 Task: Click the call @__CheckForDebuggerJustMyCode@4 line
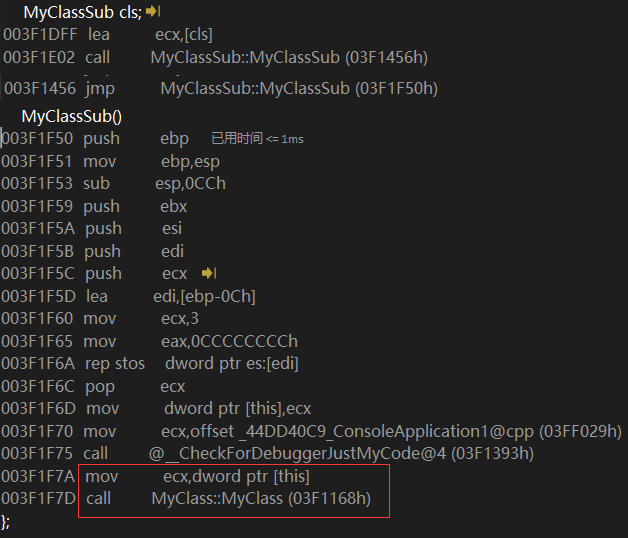[268, 454]
